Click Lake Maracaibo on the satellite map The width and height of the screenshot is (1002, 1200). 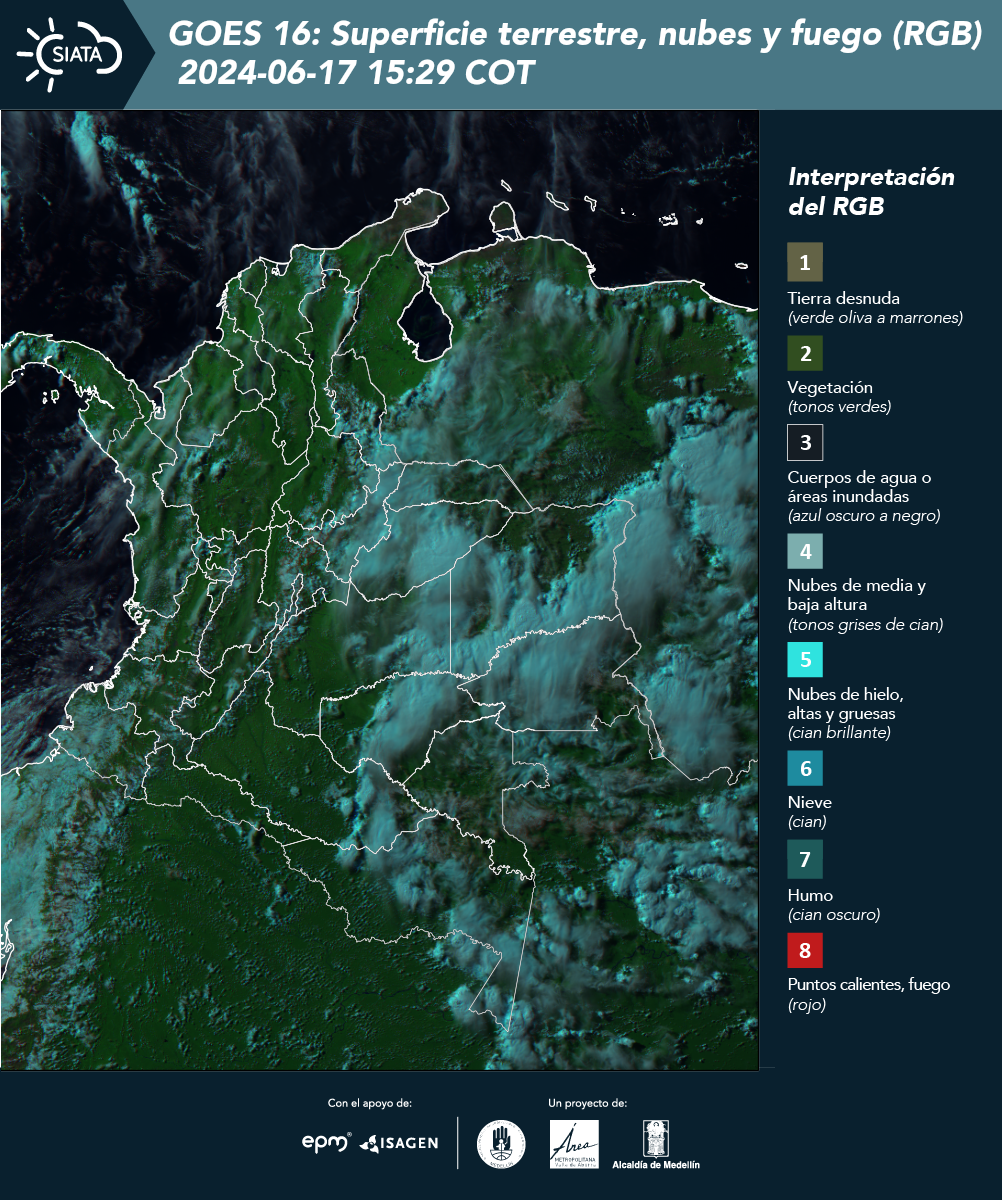point(425,318)
